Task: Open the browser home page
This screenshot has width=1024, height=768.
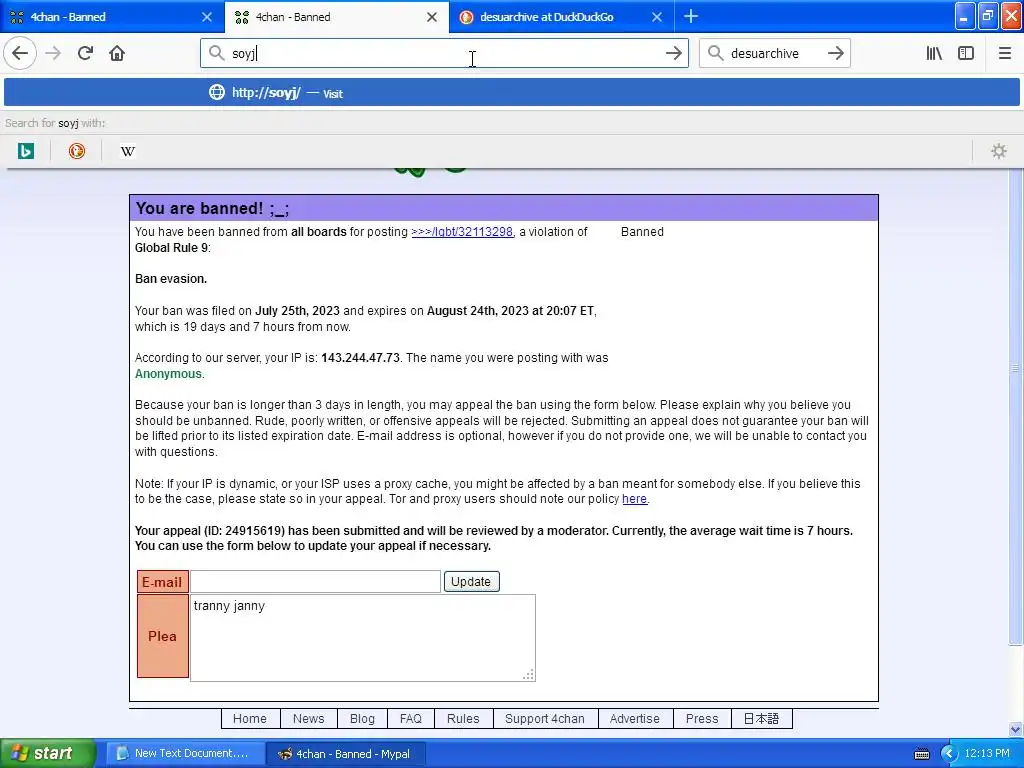Action: [x=117, y=53]
